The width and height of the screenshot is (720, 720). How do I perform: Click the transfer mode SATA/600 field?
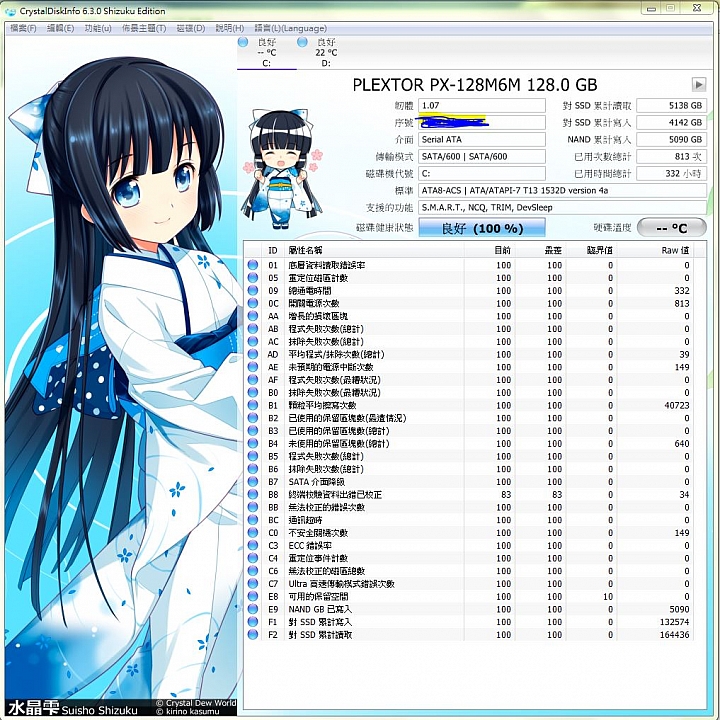pyautogui.click(x=482, y=157)
